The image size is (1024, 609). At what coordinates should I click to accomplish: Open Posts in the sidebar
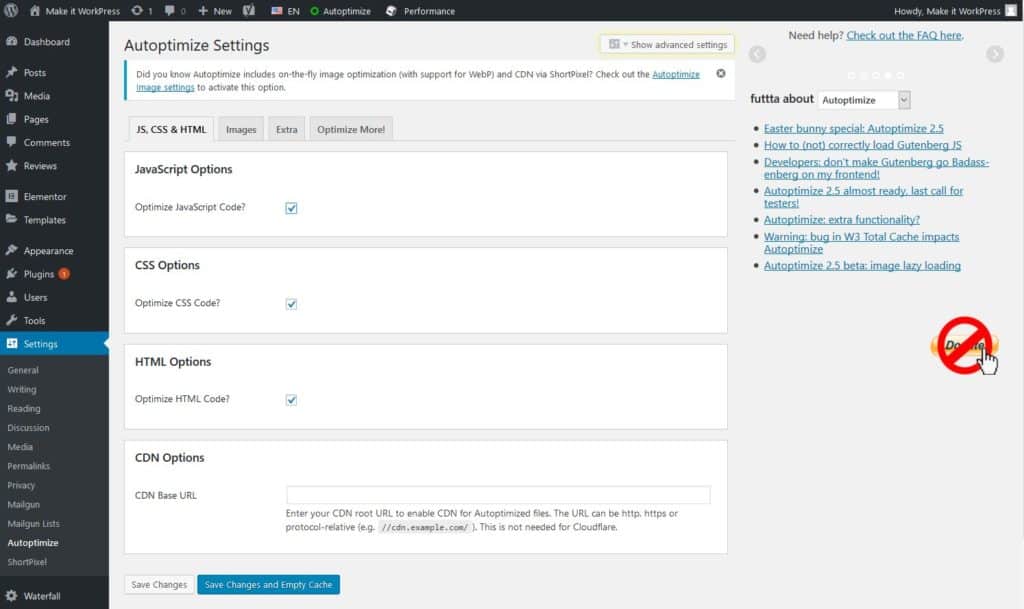pyautogui.click(x=35, y=72)
